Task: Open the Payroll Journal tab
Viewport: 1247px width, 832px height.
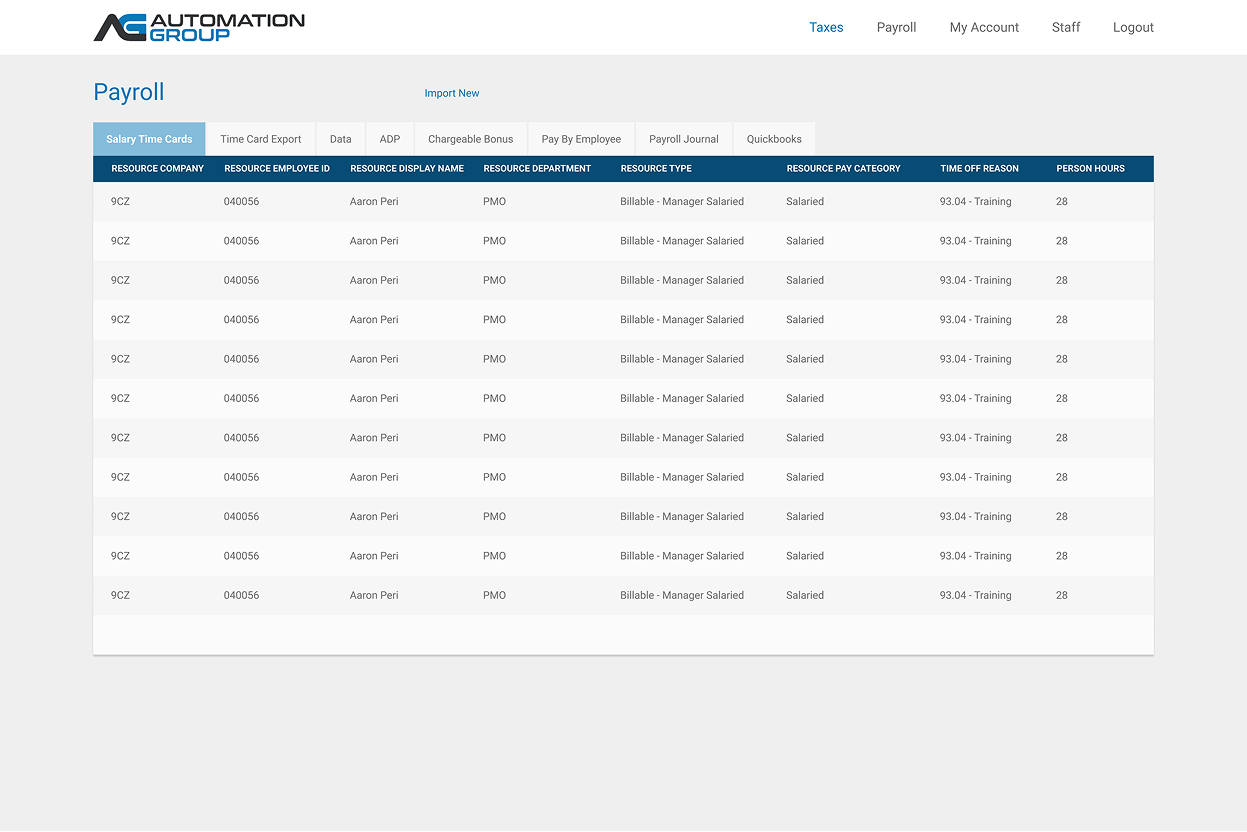Action: [684, 139]
